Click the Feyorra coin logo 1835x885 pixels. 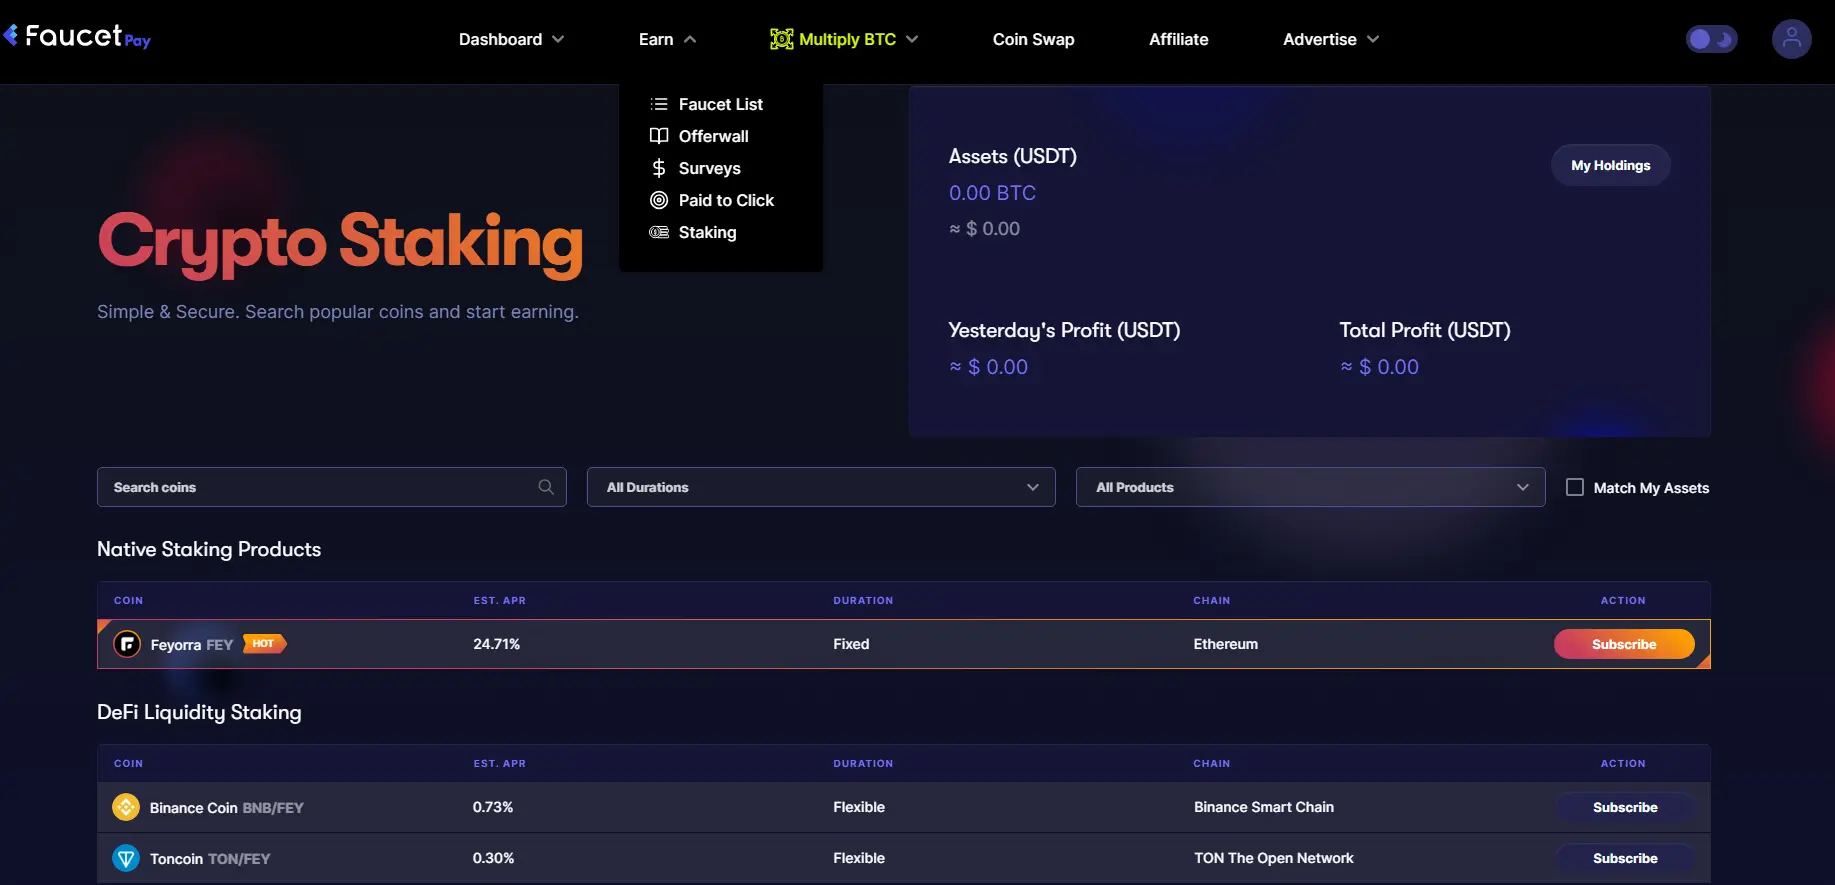pyautogui.click(x=127, y=644)
